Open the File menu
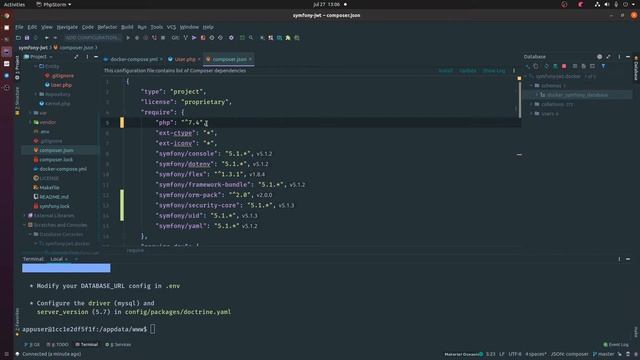Screen dimensions: 640x360 [x=19, y=27]
